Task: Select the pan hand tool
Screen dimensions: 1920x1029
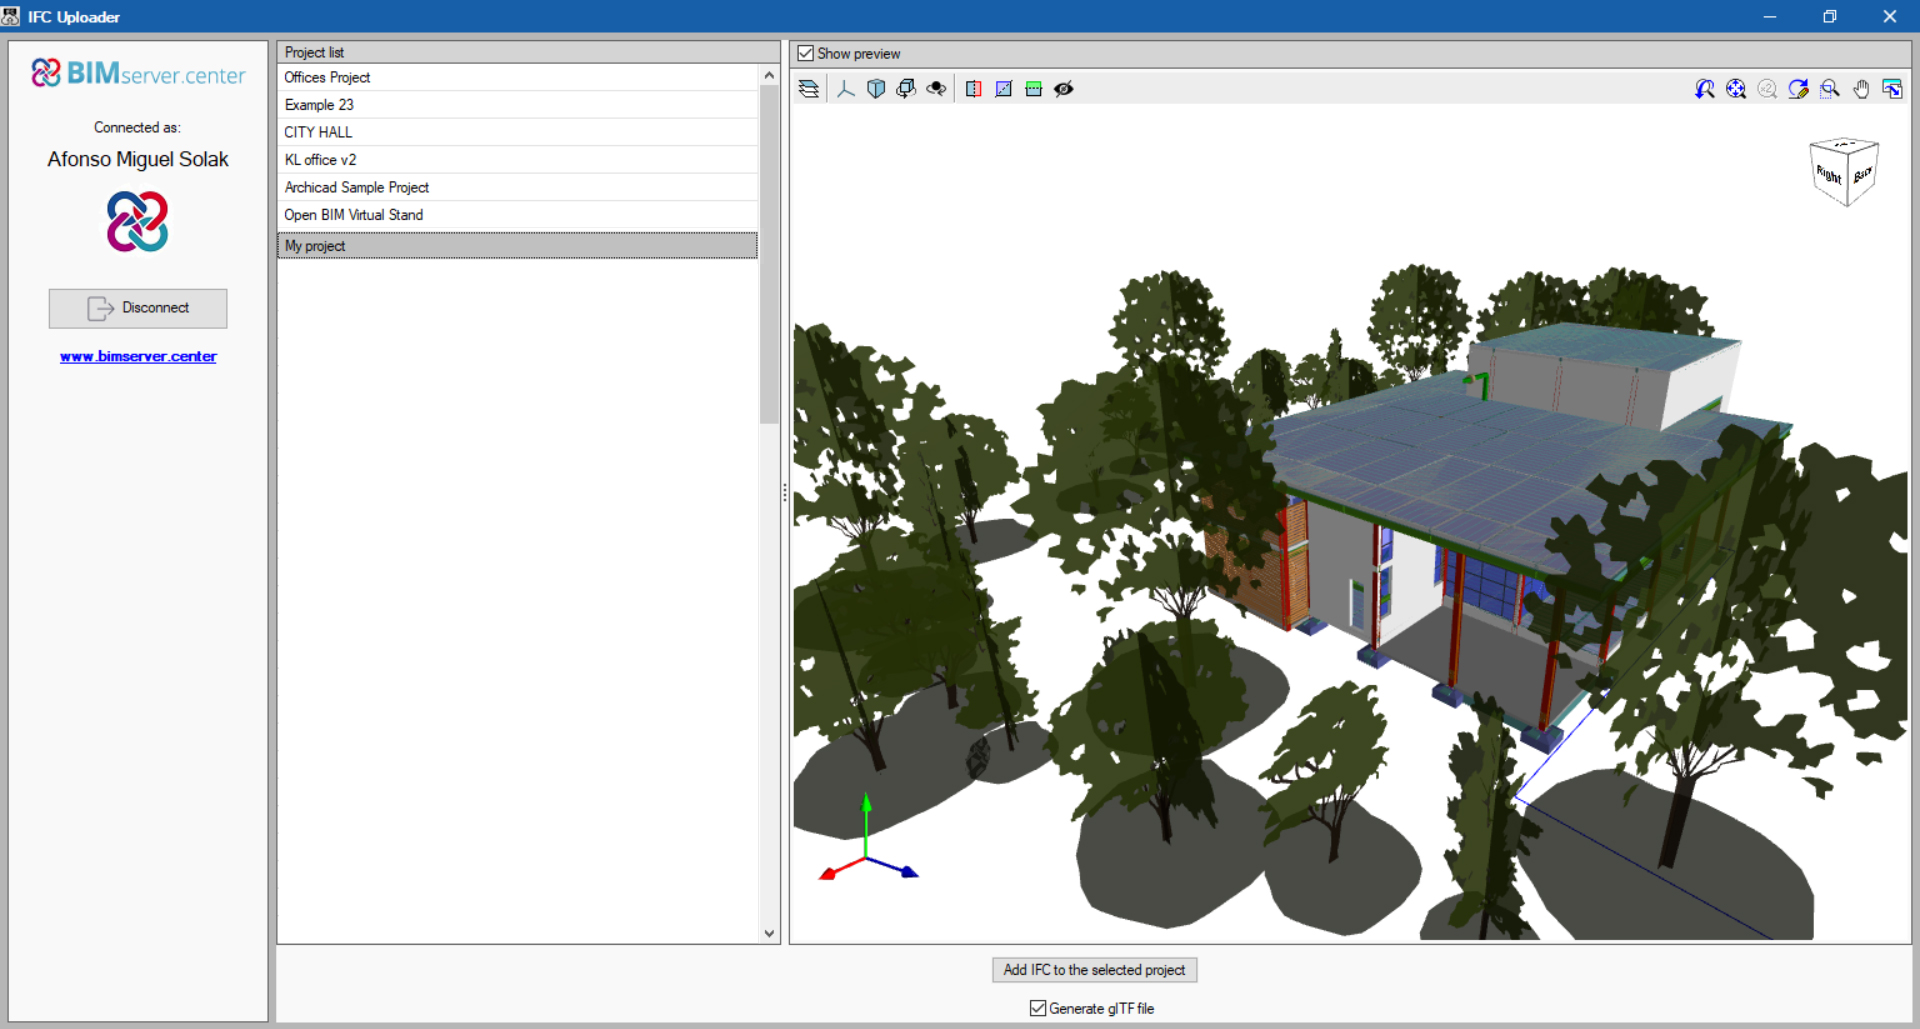Action: pos(1862,88)
